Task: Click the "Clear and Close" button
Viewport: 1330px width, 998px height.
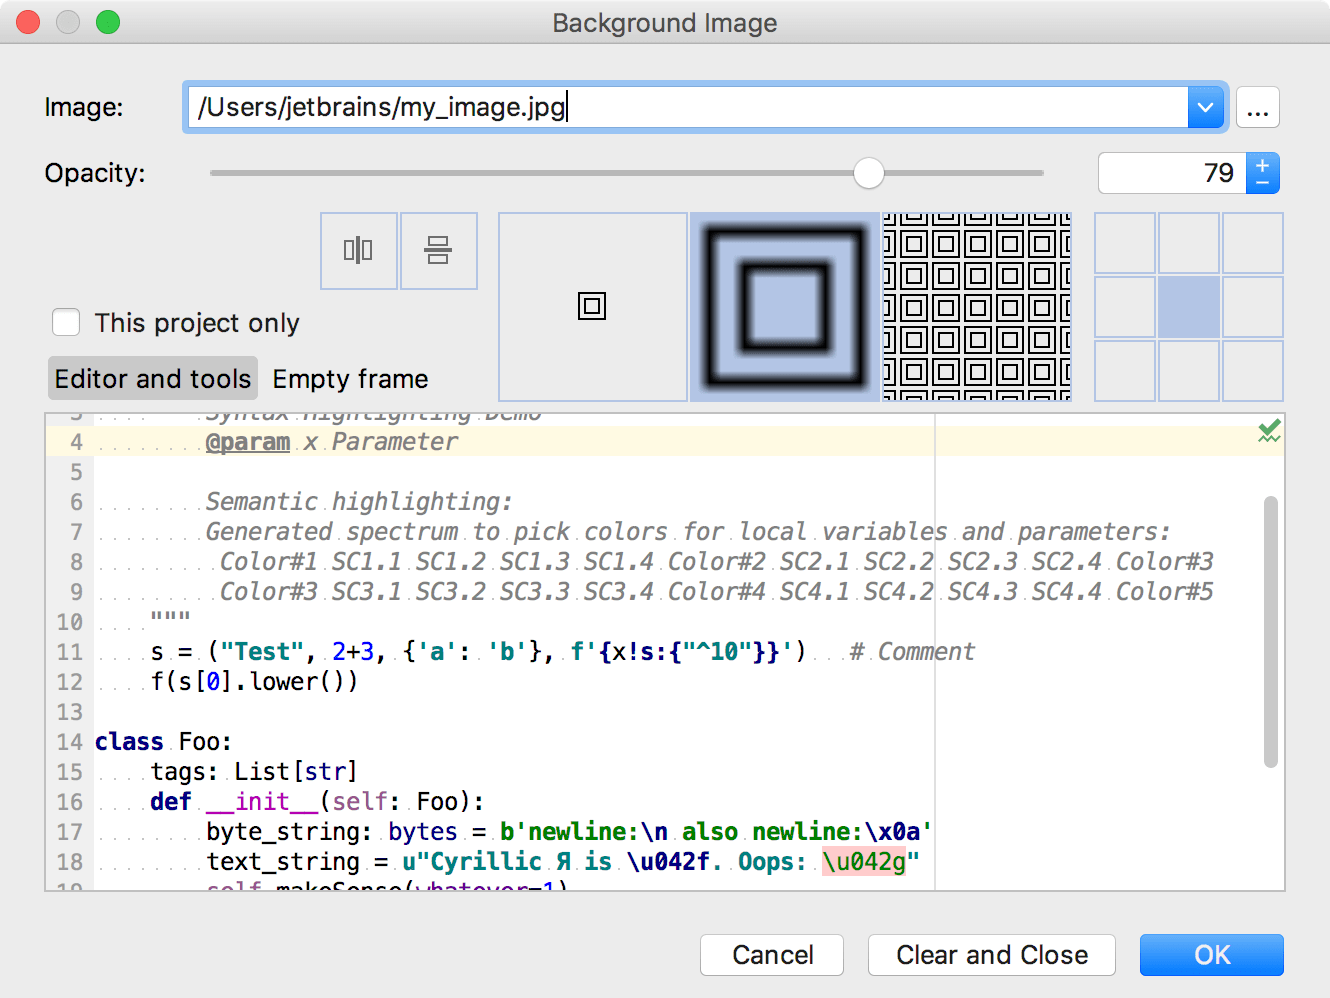Action: (x=991, y=955)
